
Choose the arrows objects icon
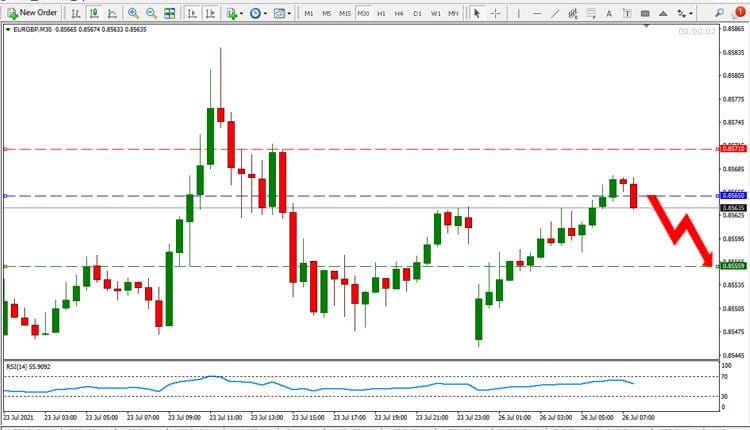click(682, 13)
